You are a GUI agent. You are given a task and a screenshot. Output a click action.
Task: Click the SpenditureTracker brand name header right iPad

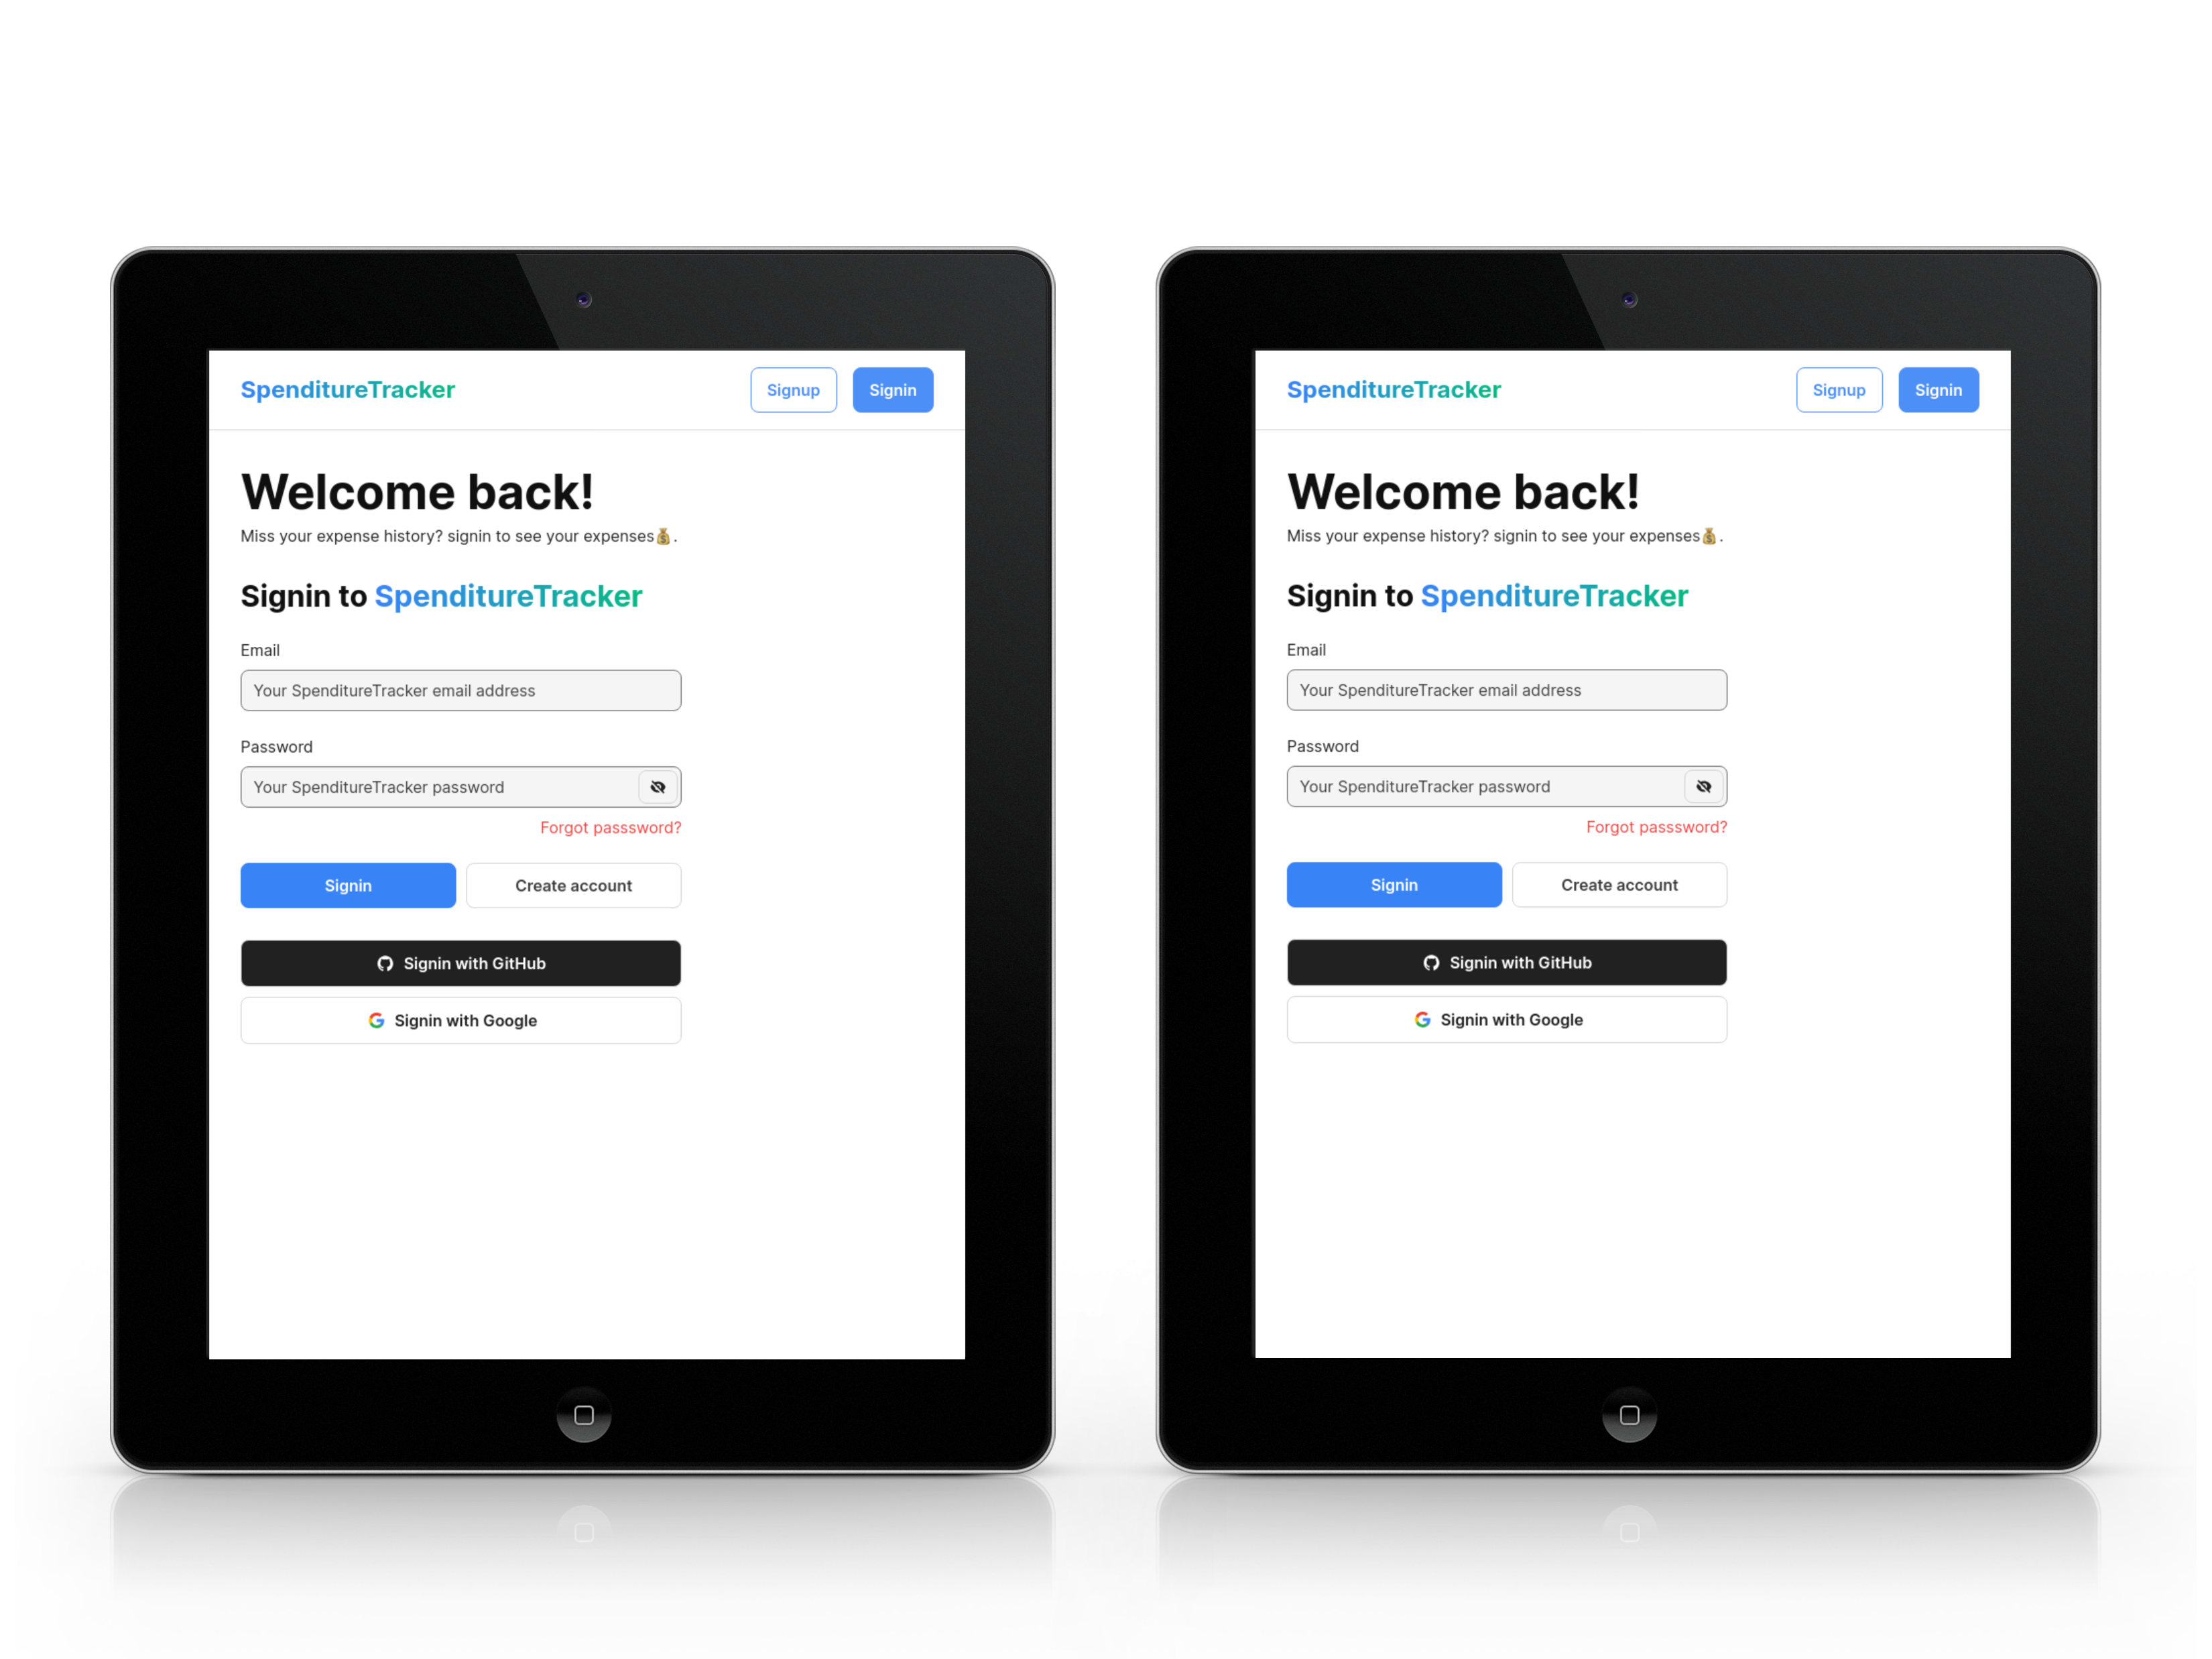(1394, 390)
